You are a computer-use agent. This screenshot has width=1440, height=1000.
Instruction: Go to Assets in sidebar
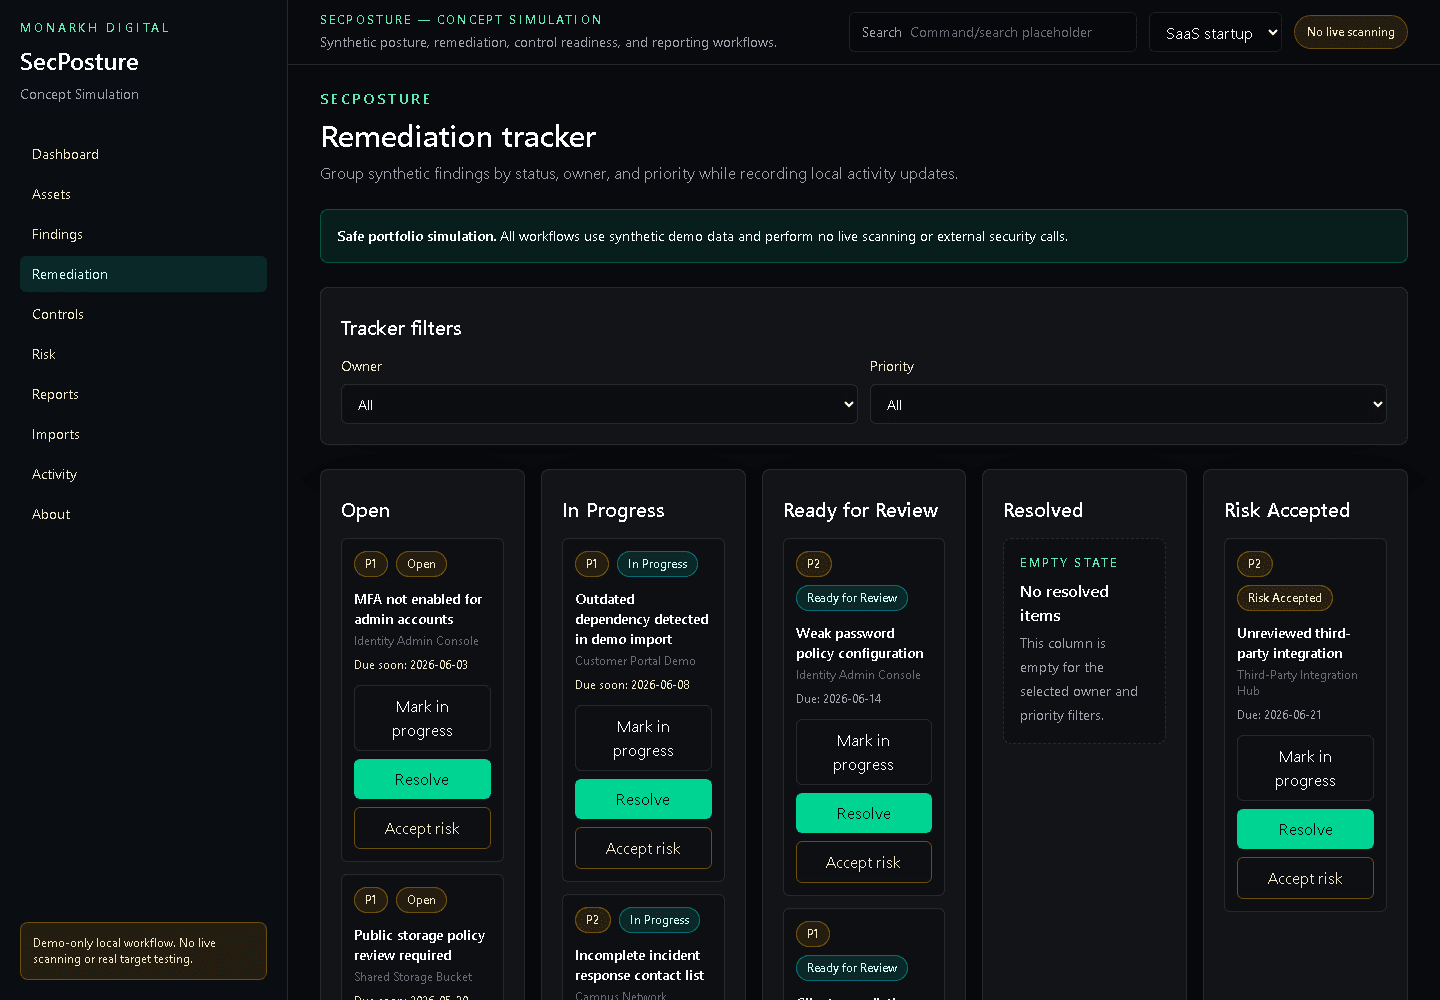coord(143,194)
